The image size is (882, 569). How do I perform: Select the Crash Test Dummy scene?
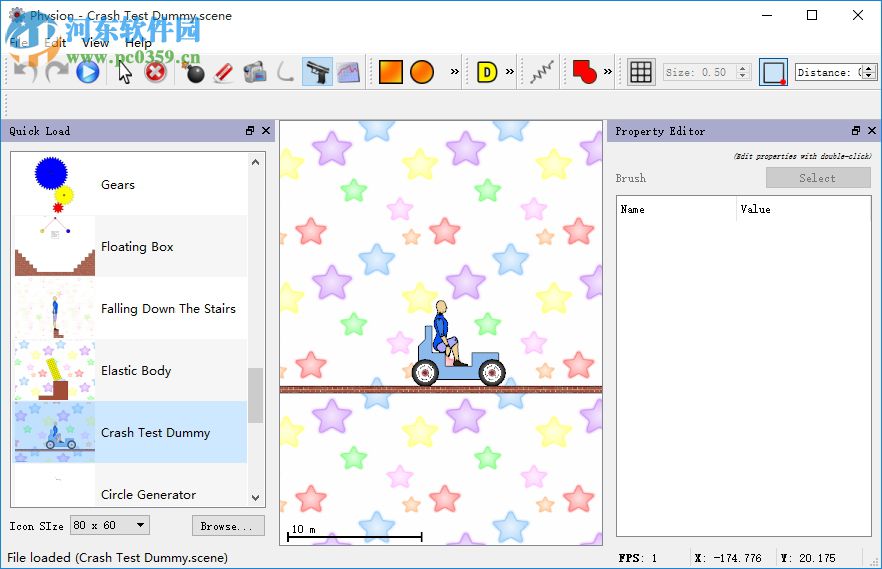130,432
